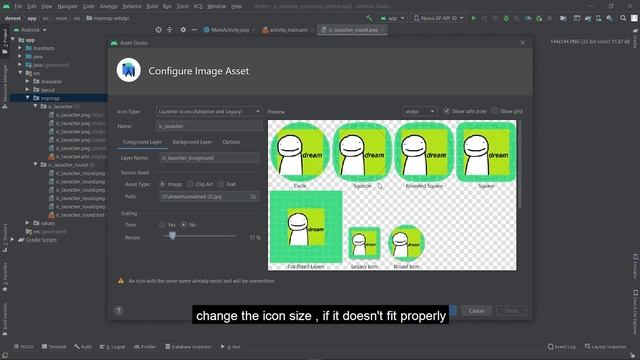The height and width of the screenshot is (360, 640).
Task: Set Trim to Yes
Action: coord(162,224)
